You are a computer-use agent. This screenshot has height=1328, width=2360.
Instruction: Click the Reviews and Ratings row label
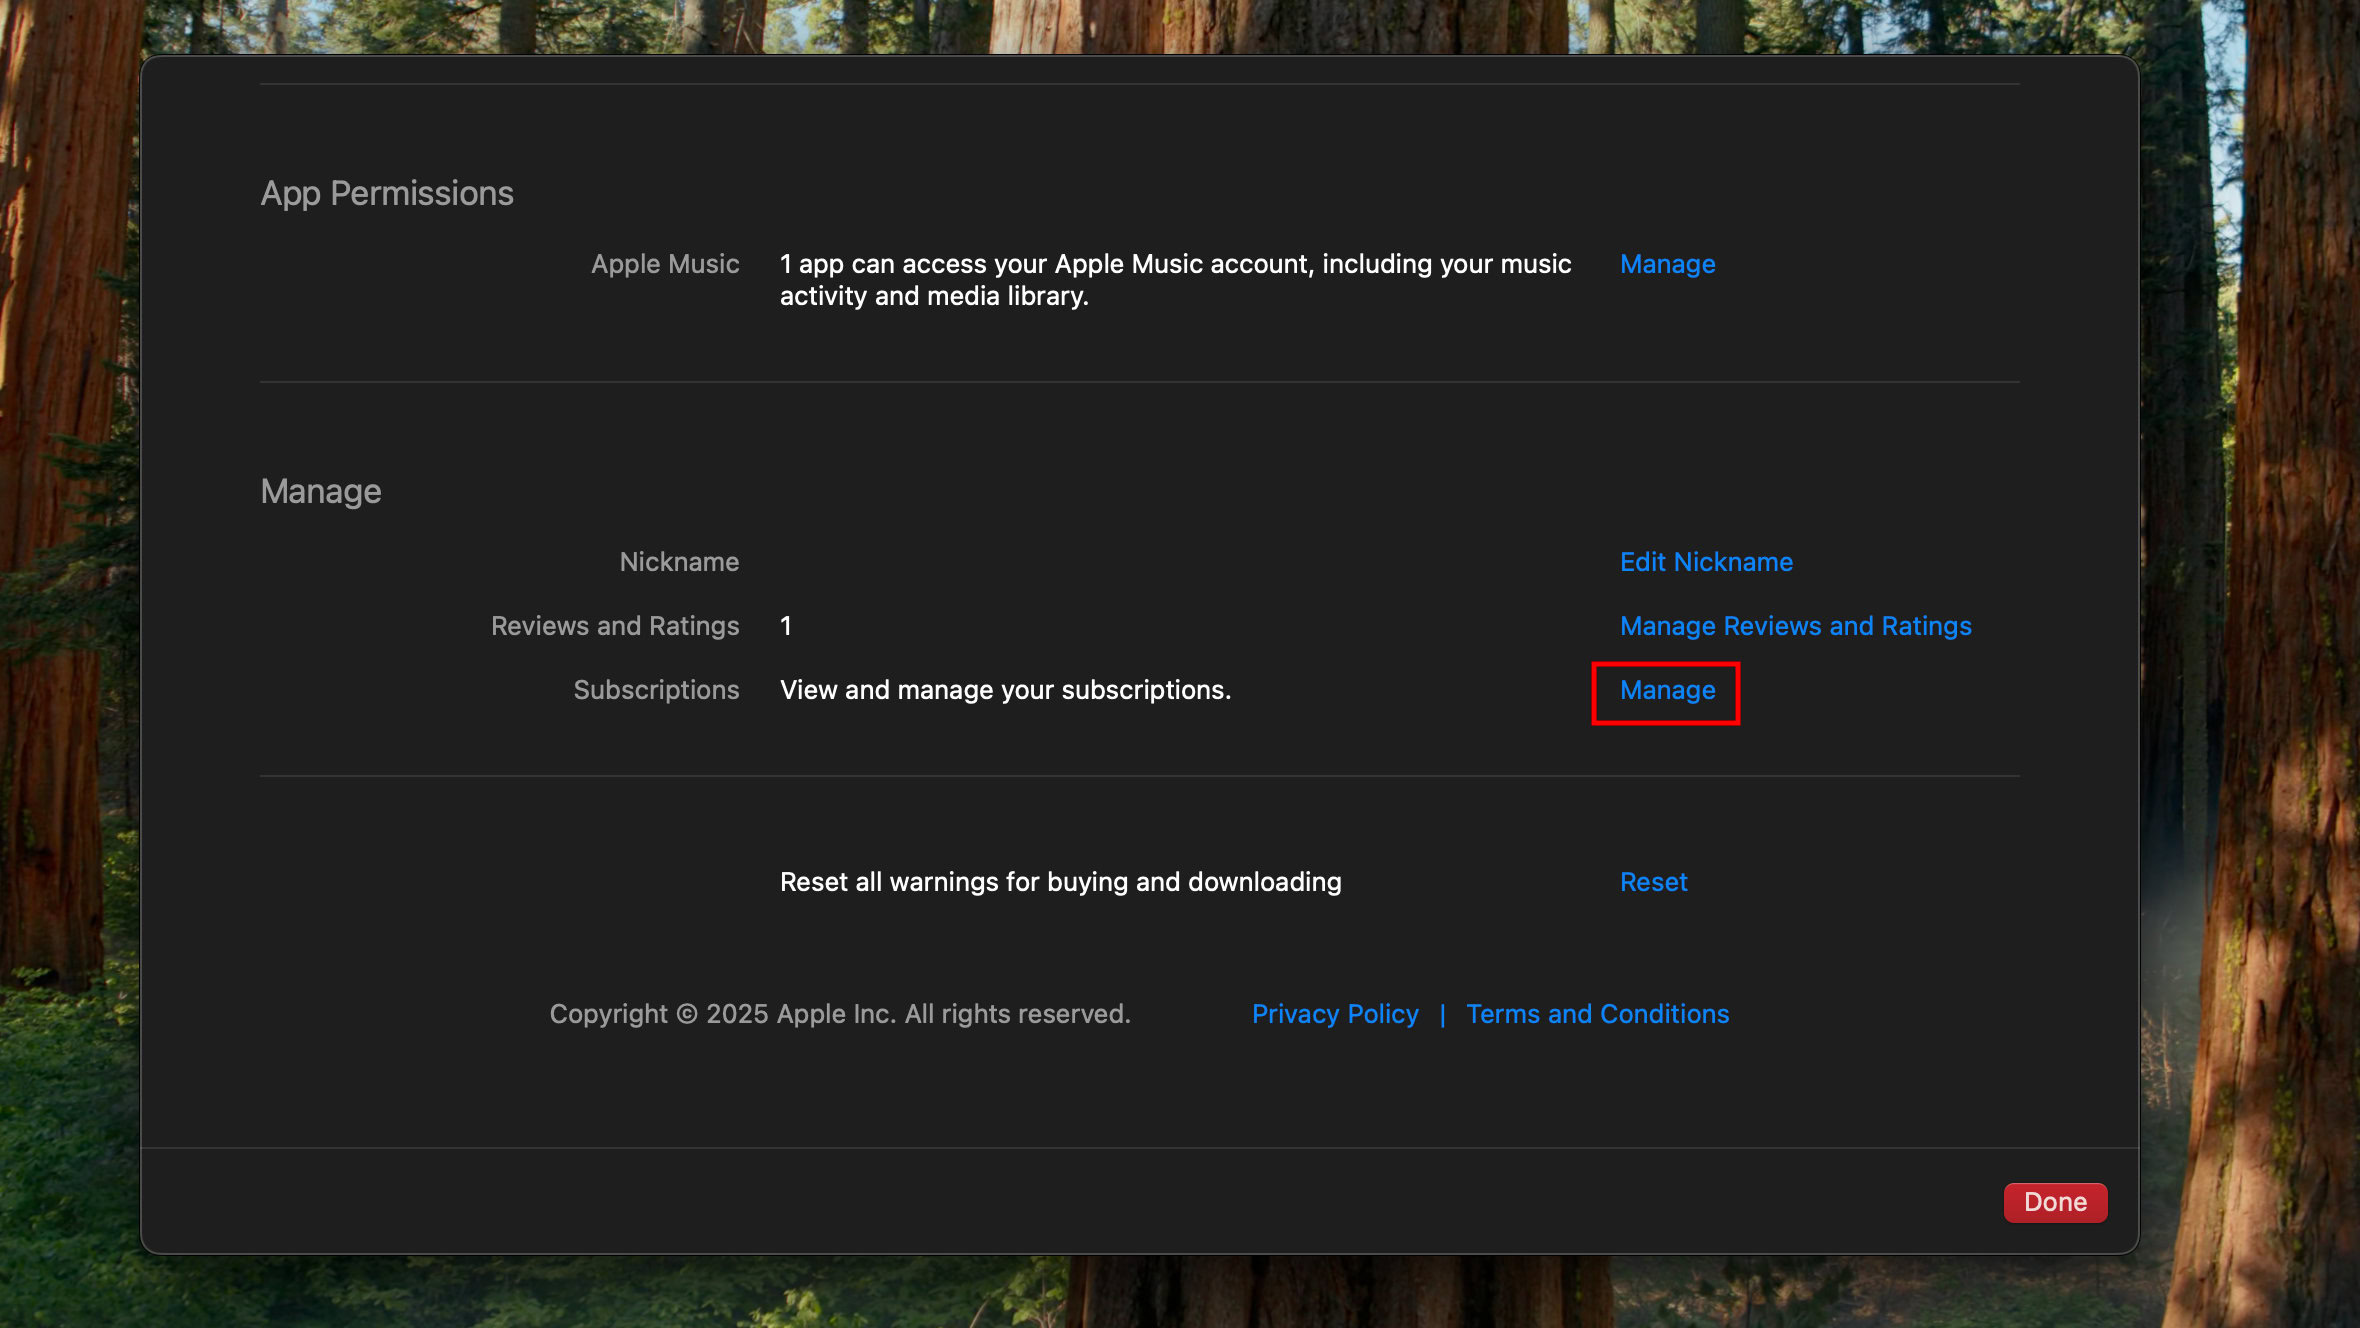point(615,626)
